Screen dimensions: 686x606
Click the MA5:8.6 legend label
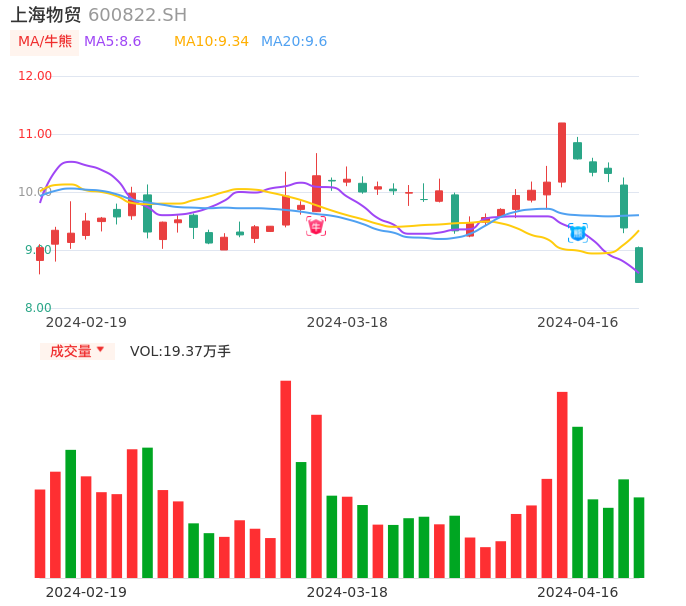pyautogui.click(x=112, y=42)
